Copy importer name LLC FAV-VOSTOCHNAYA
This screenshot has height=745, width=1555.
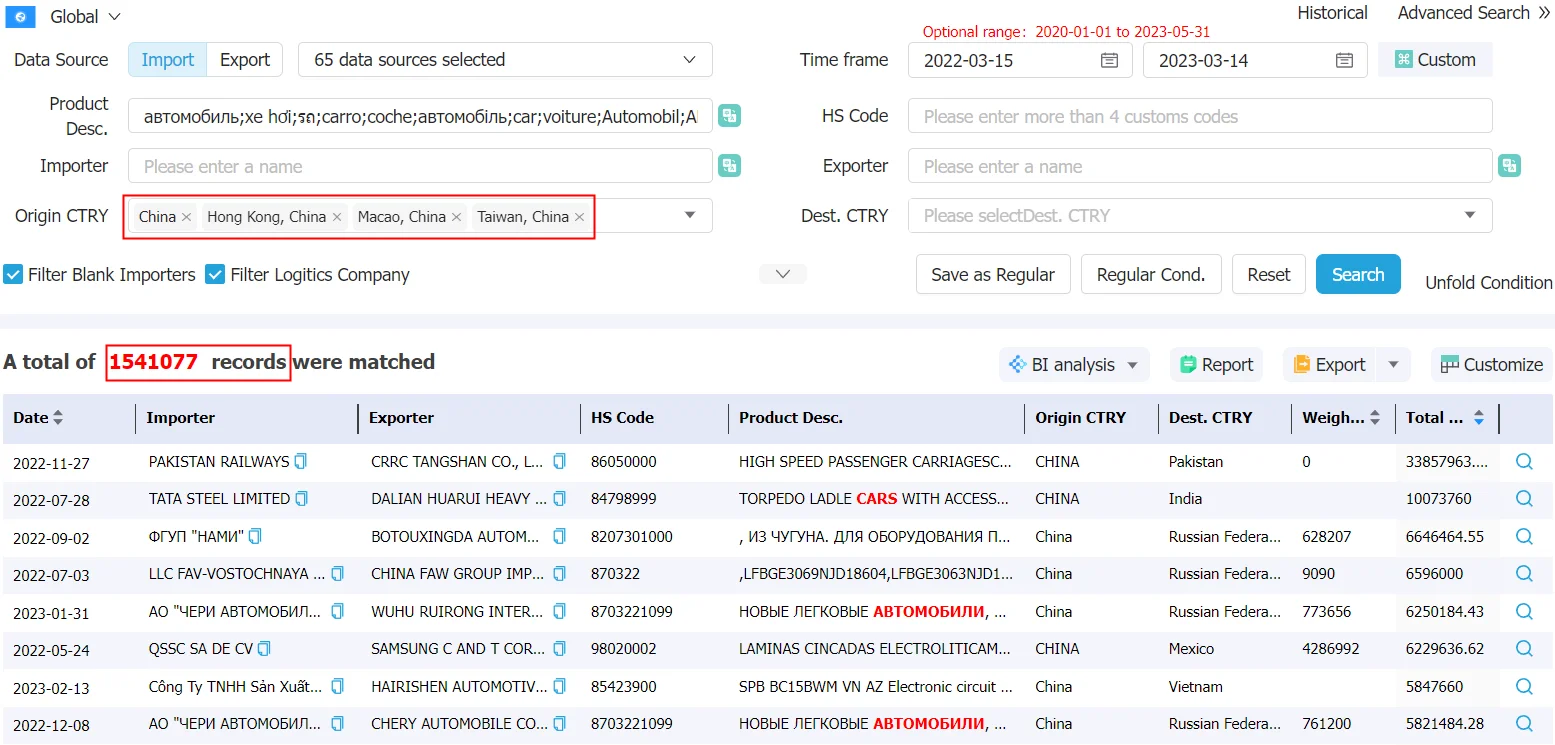(x=338, y=574)
